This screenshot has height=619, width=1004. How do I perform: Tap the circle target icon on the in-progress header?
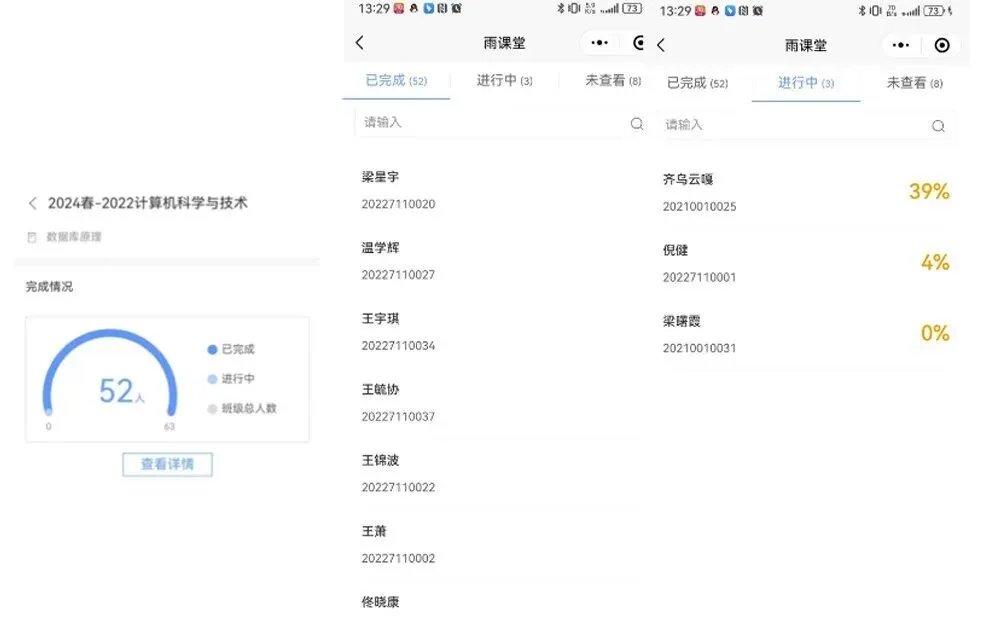pyautogui.click(x=942, y=45)
